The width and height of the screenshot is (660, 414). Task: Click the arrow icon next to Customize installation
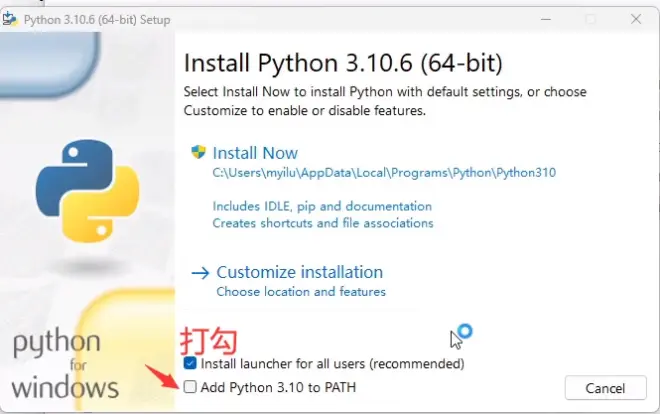tap(200, 273)
